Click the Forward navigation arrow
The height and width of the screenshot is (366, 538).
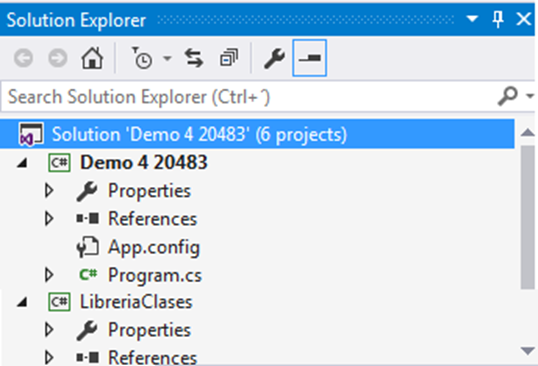click(x=57, y=58)
